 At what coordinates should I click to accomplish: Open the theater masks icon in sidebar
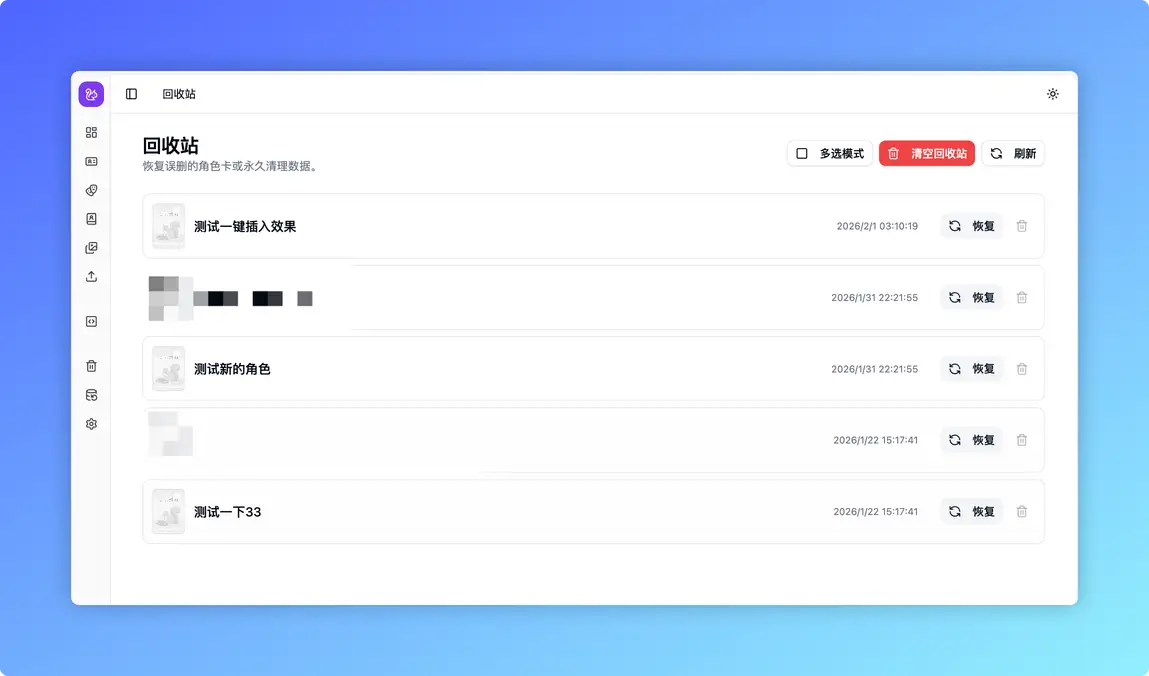click(x=91, y=190)
